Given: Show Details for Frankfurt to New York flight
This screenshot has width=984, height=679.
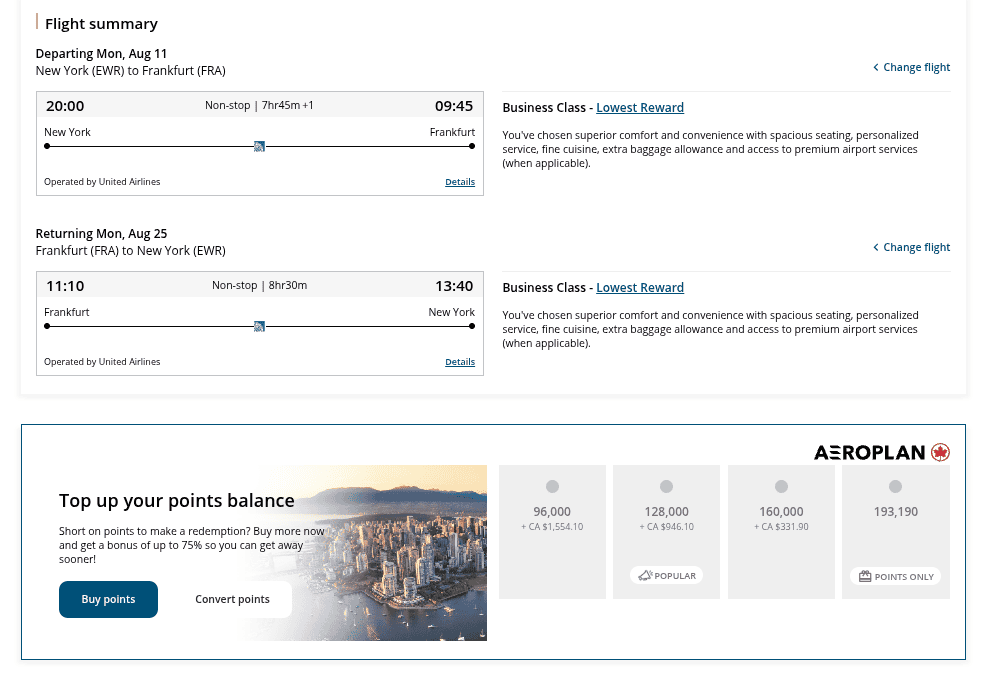Looking at the screenshot, I should point(460,362).
